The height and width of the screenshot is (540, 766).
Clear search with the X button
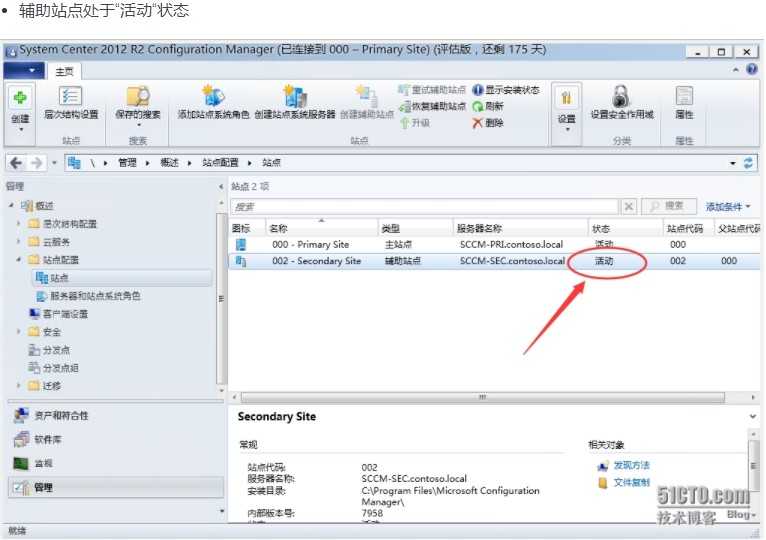[629, 207]
